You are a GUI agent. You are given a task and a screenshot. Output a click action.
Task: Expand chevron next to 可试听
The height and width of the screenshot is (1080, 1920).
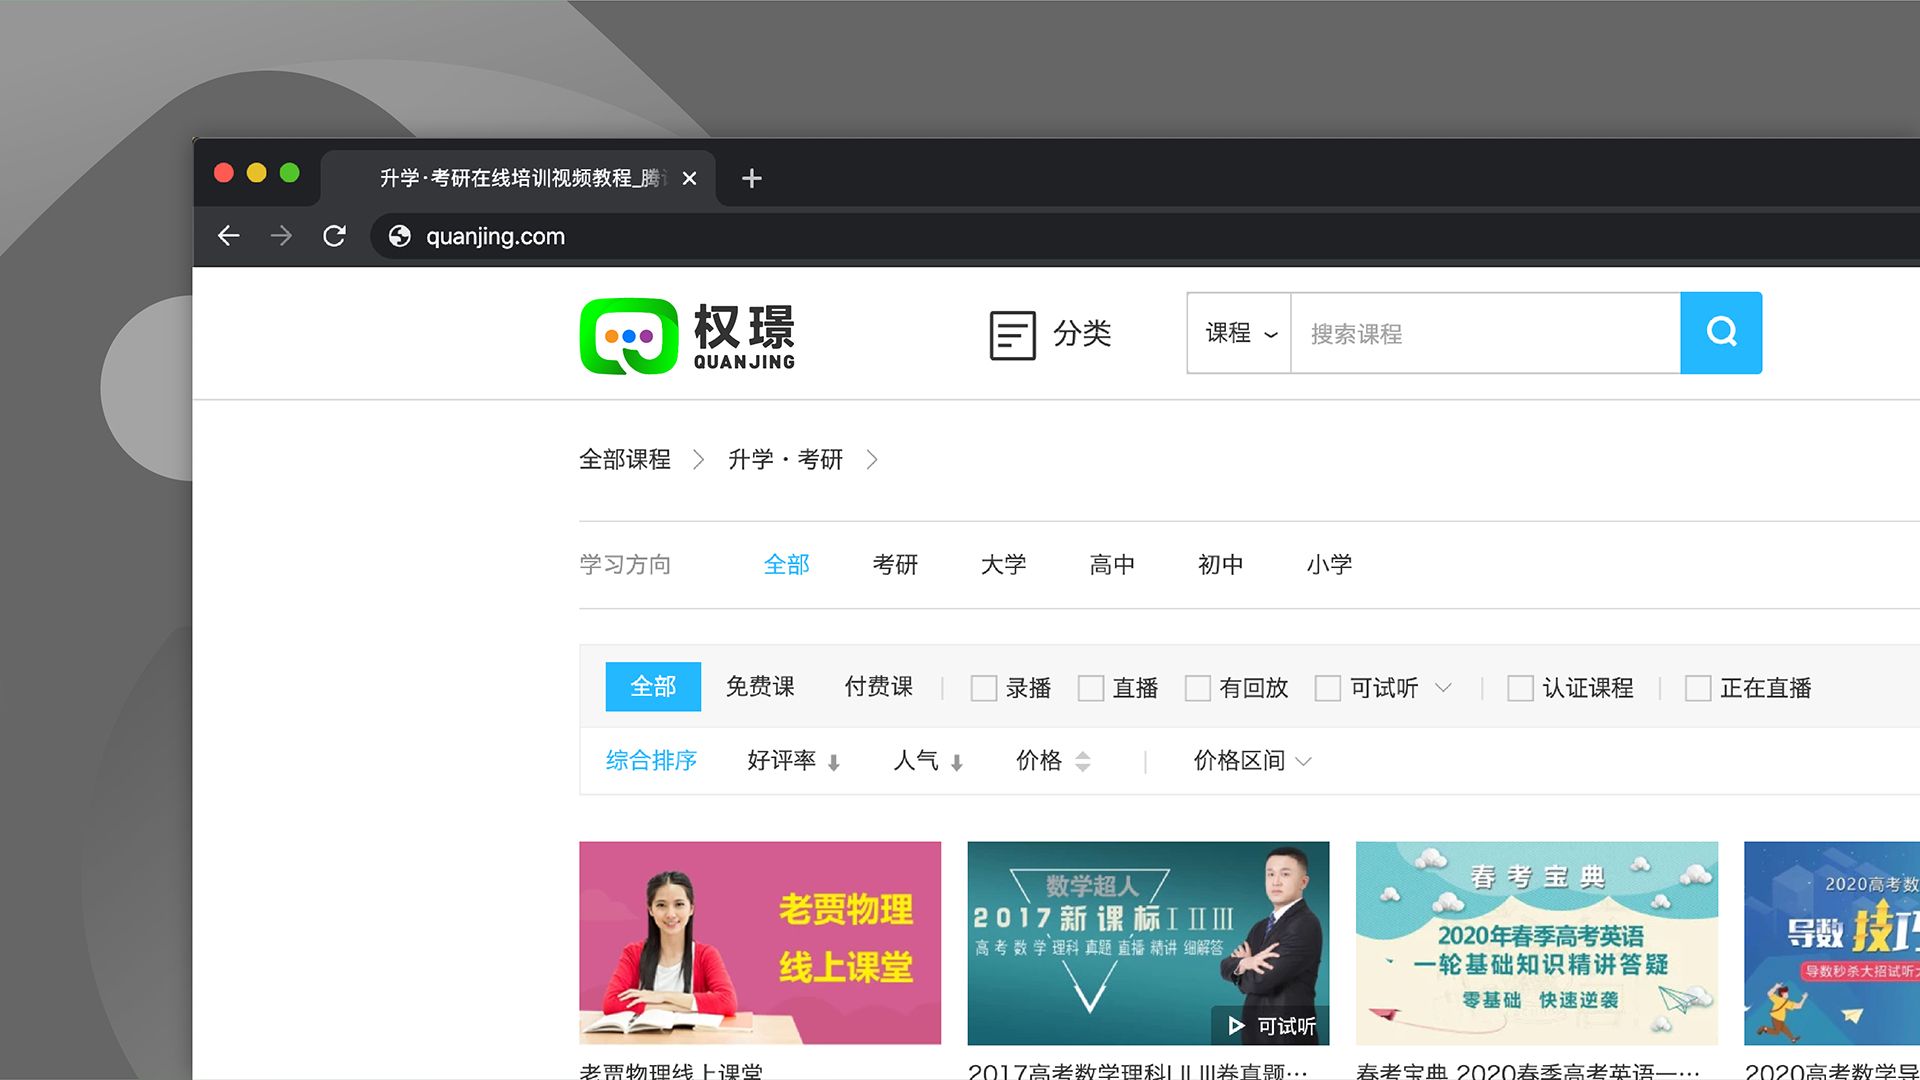coord(1443,687)
